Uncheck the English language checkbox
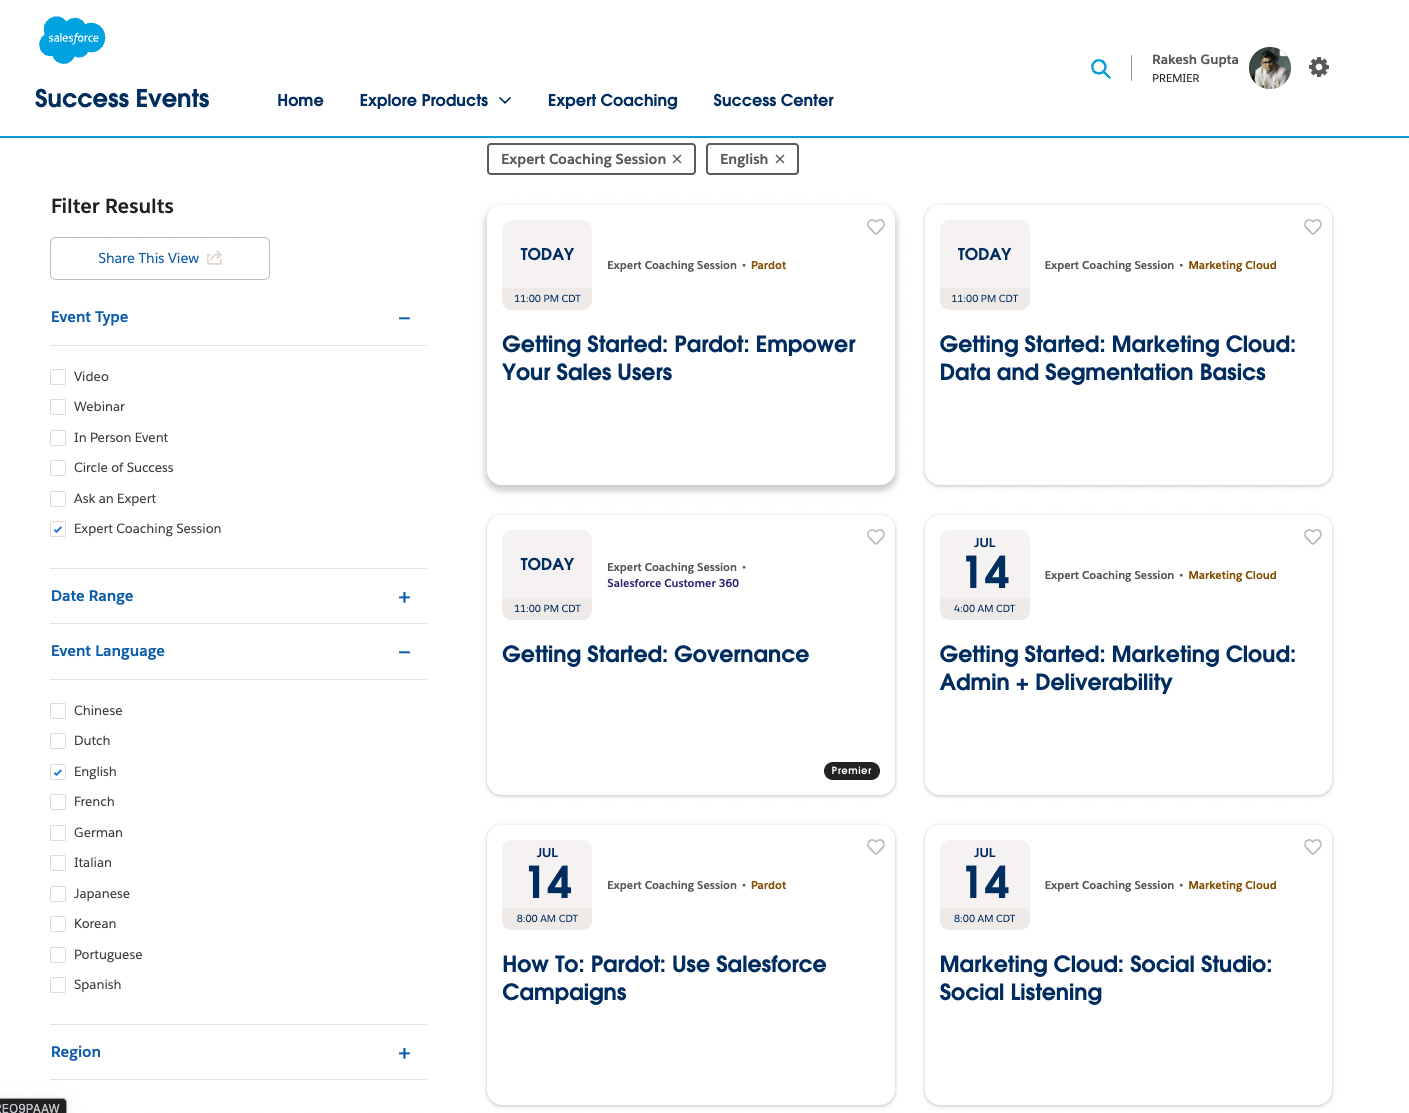The height and width of the screenshot is (1113, 1409). point(58,772)
